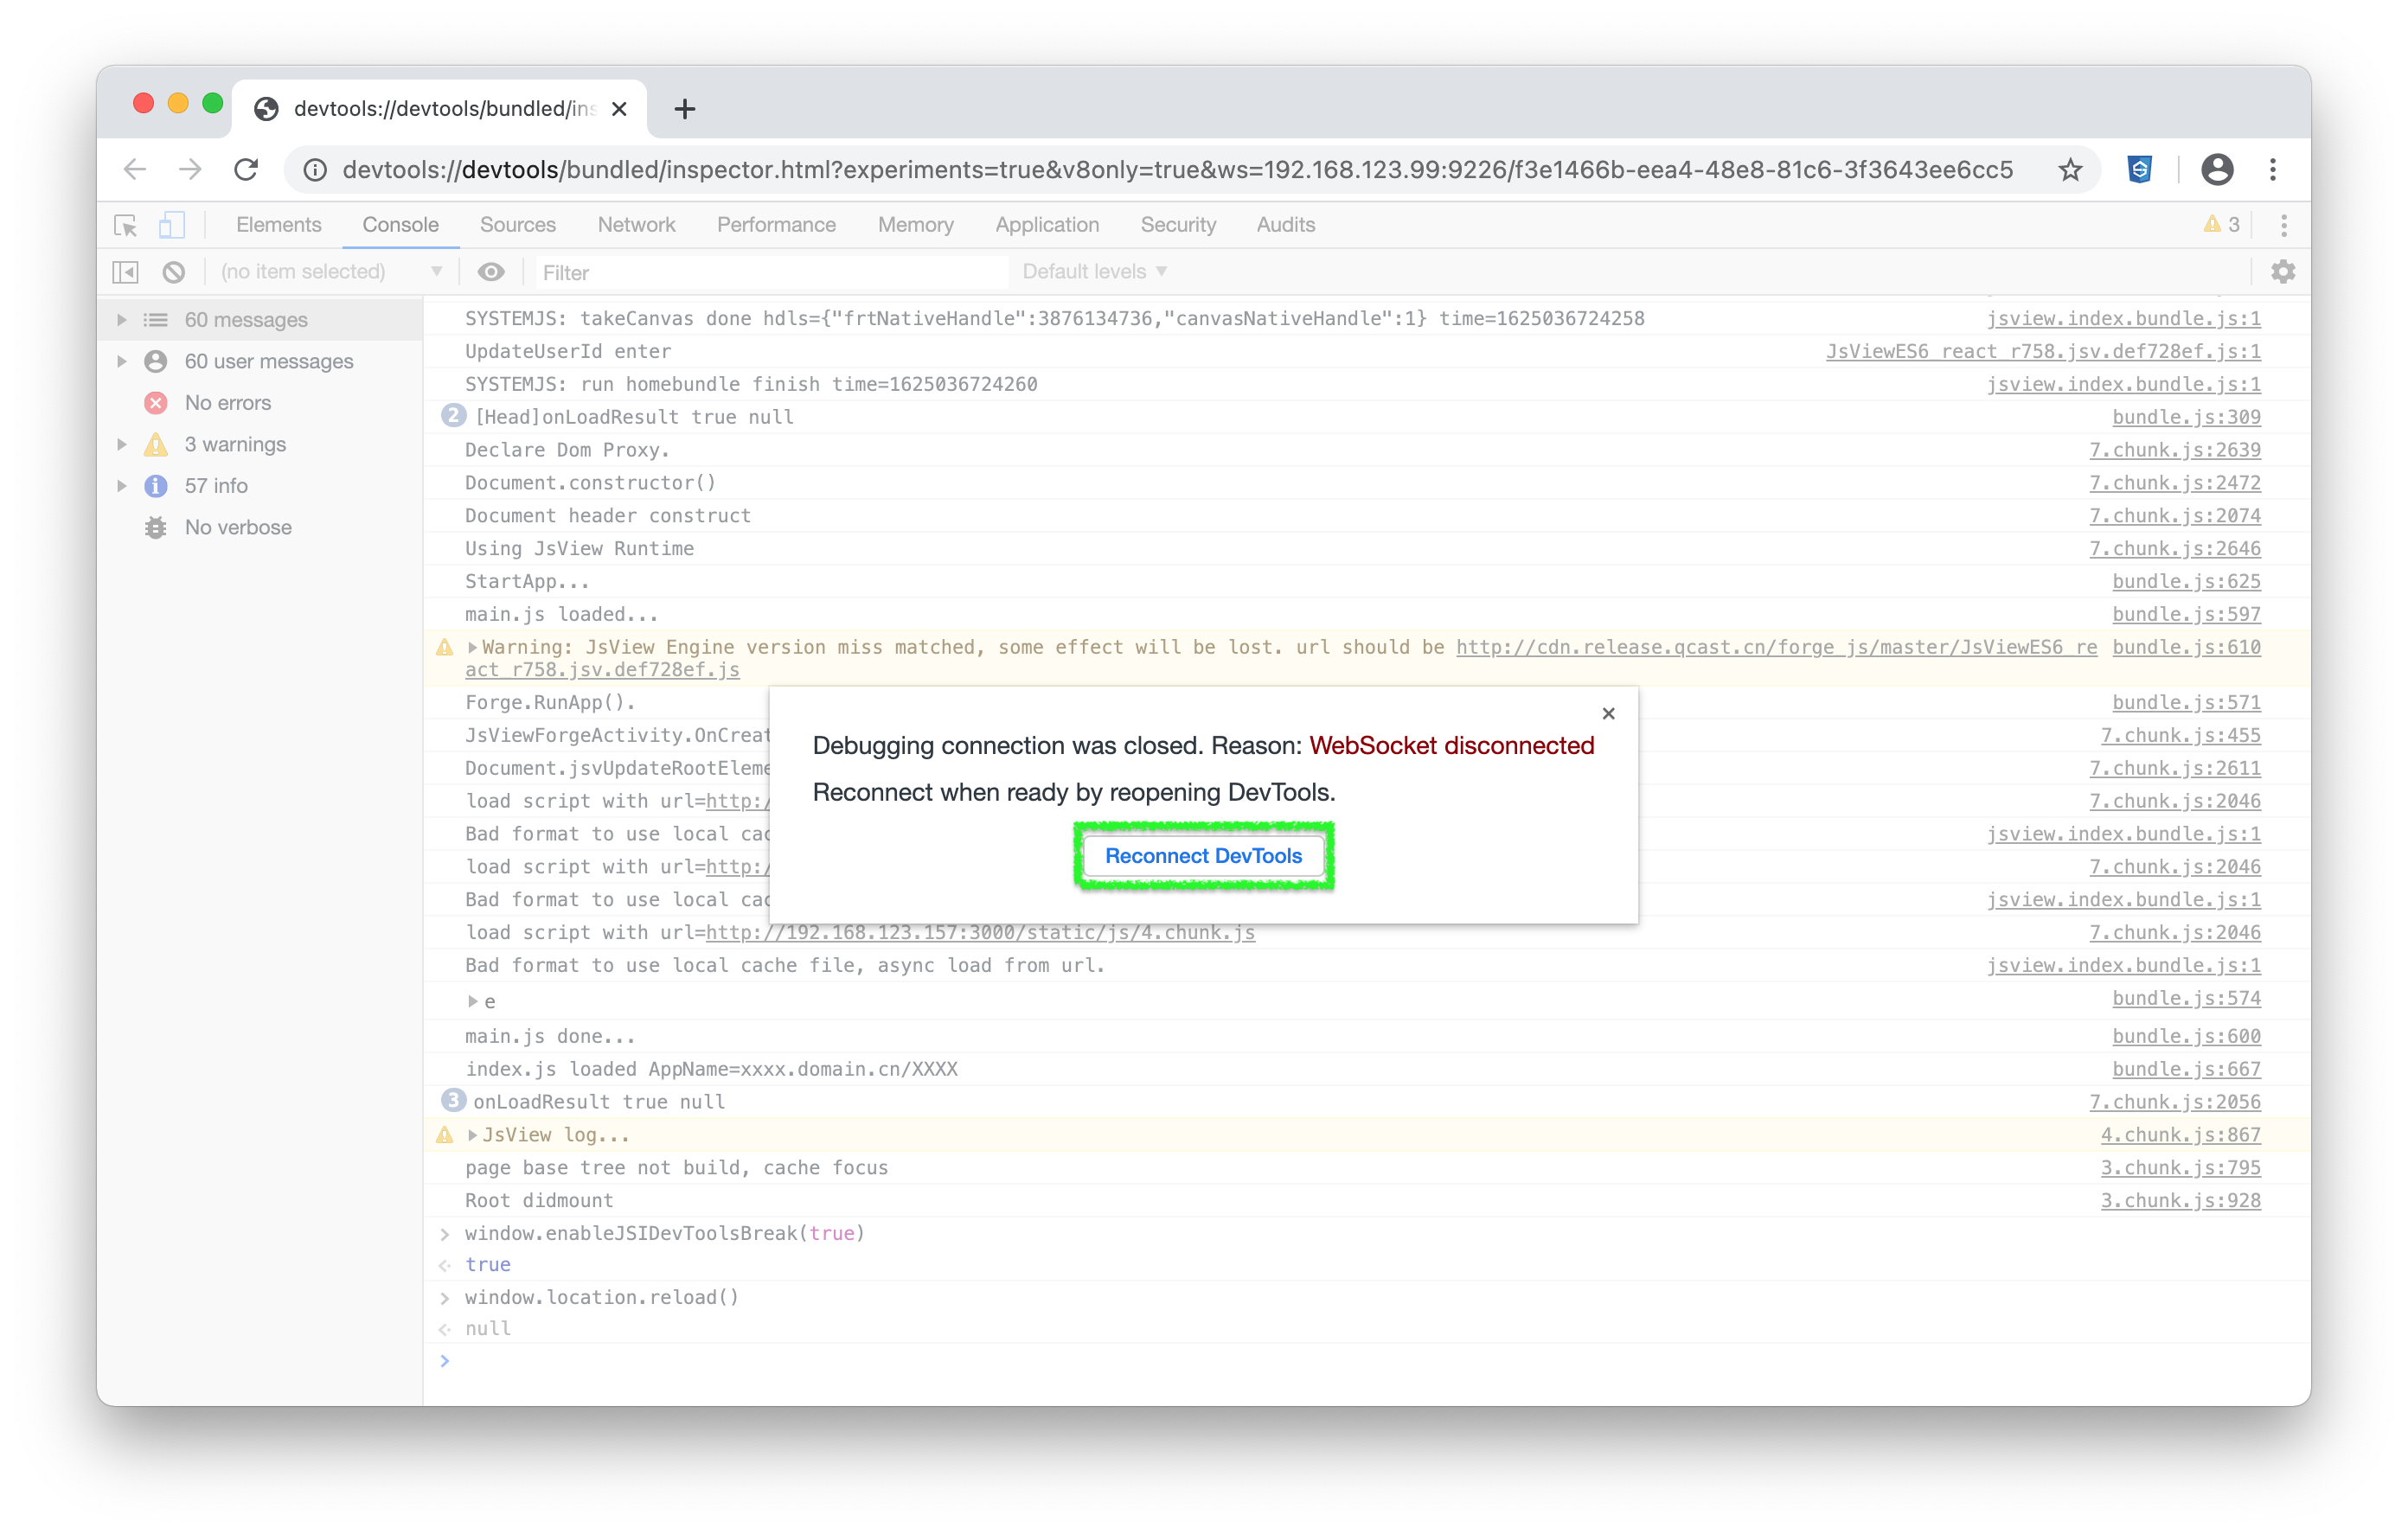Viewport: 2408px width, 1534px height.
Task: Toggle the device toolbar icon
Action: 172,225
